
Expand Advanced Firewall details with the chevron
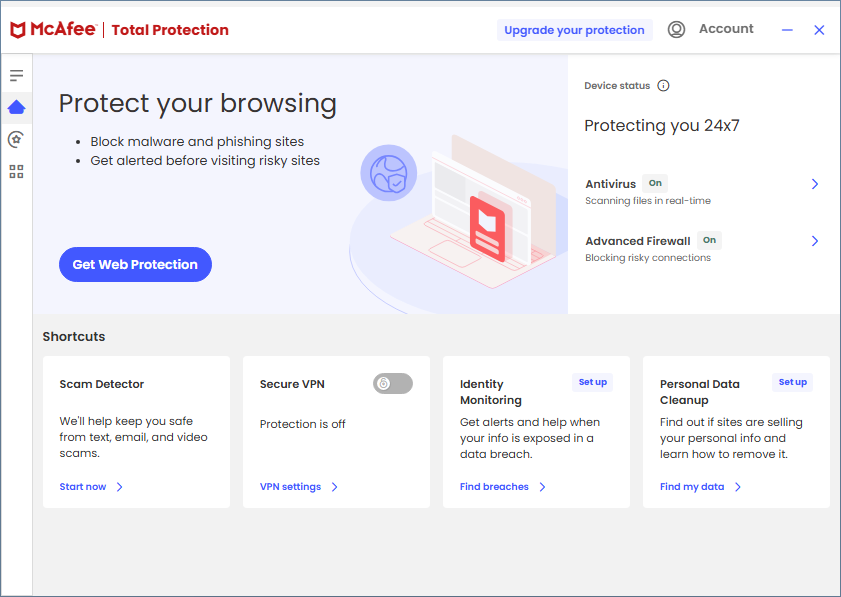(815, 241)
